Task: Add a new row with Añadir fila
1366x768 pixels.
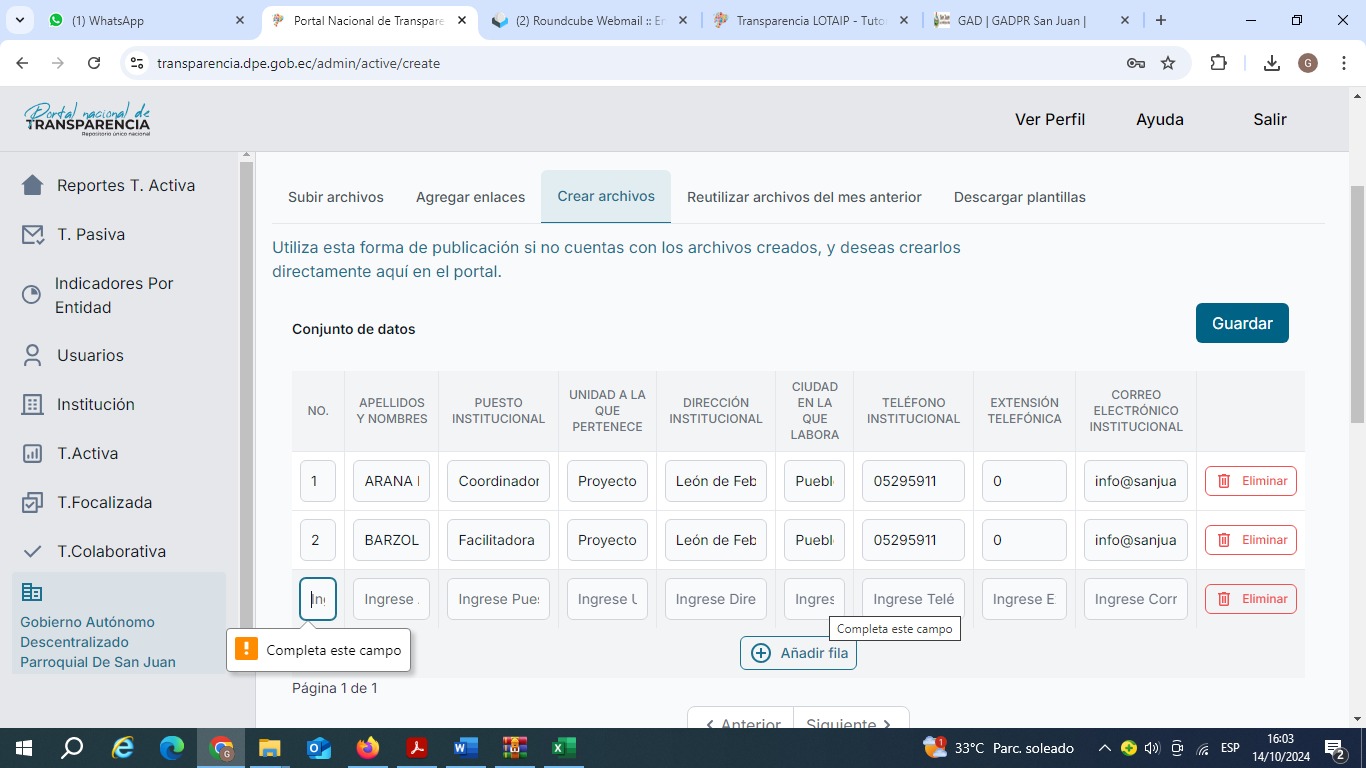Action: coord(798,653)
